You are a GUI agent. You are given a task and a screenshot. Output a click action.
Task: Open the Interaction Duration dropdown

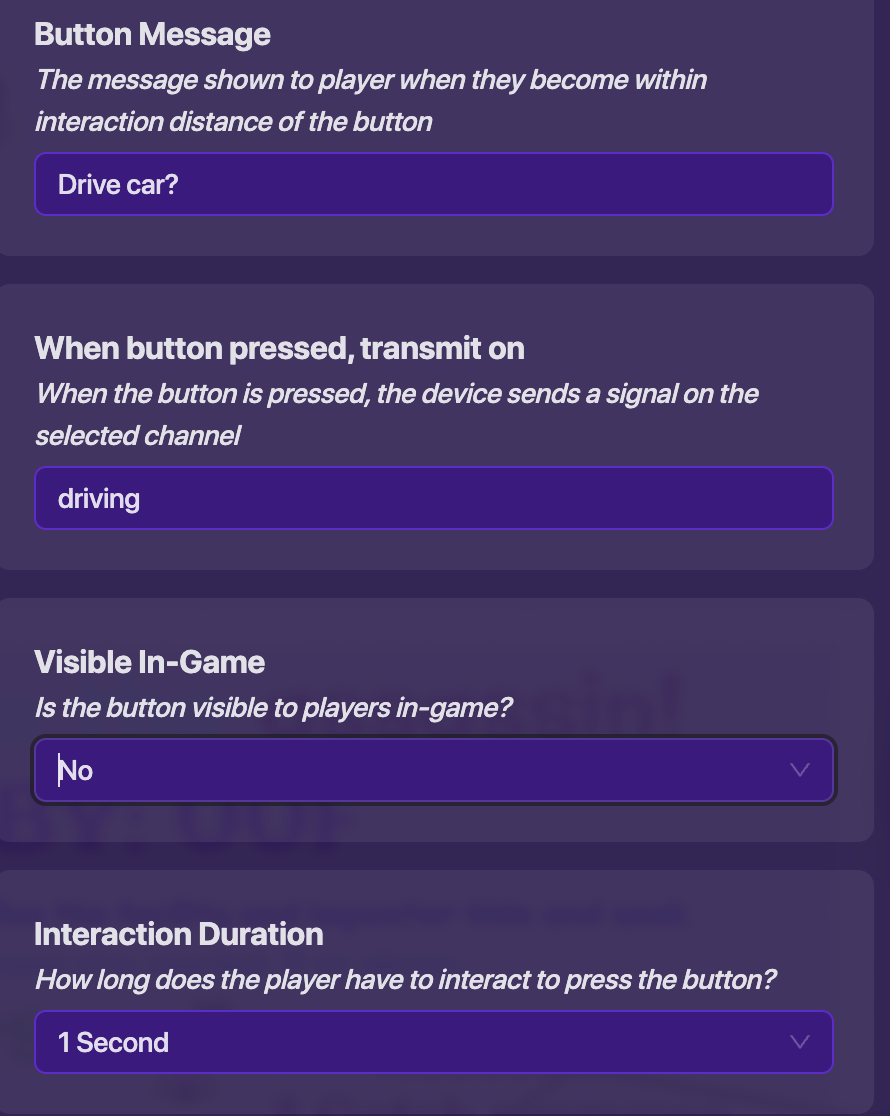pos(433,1042)
